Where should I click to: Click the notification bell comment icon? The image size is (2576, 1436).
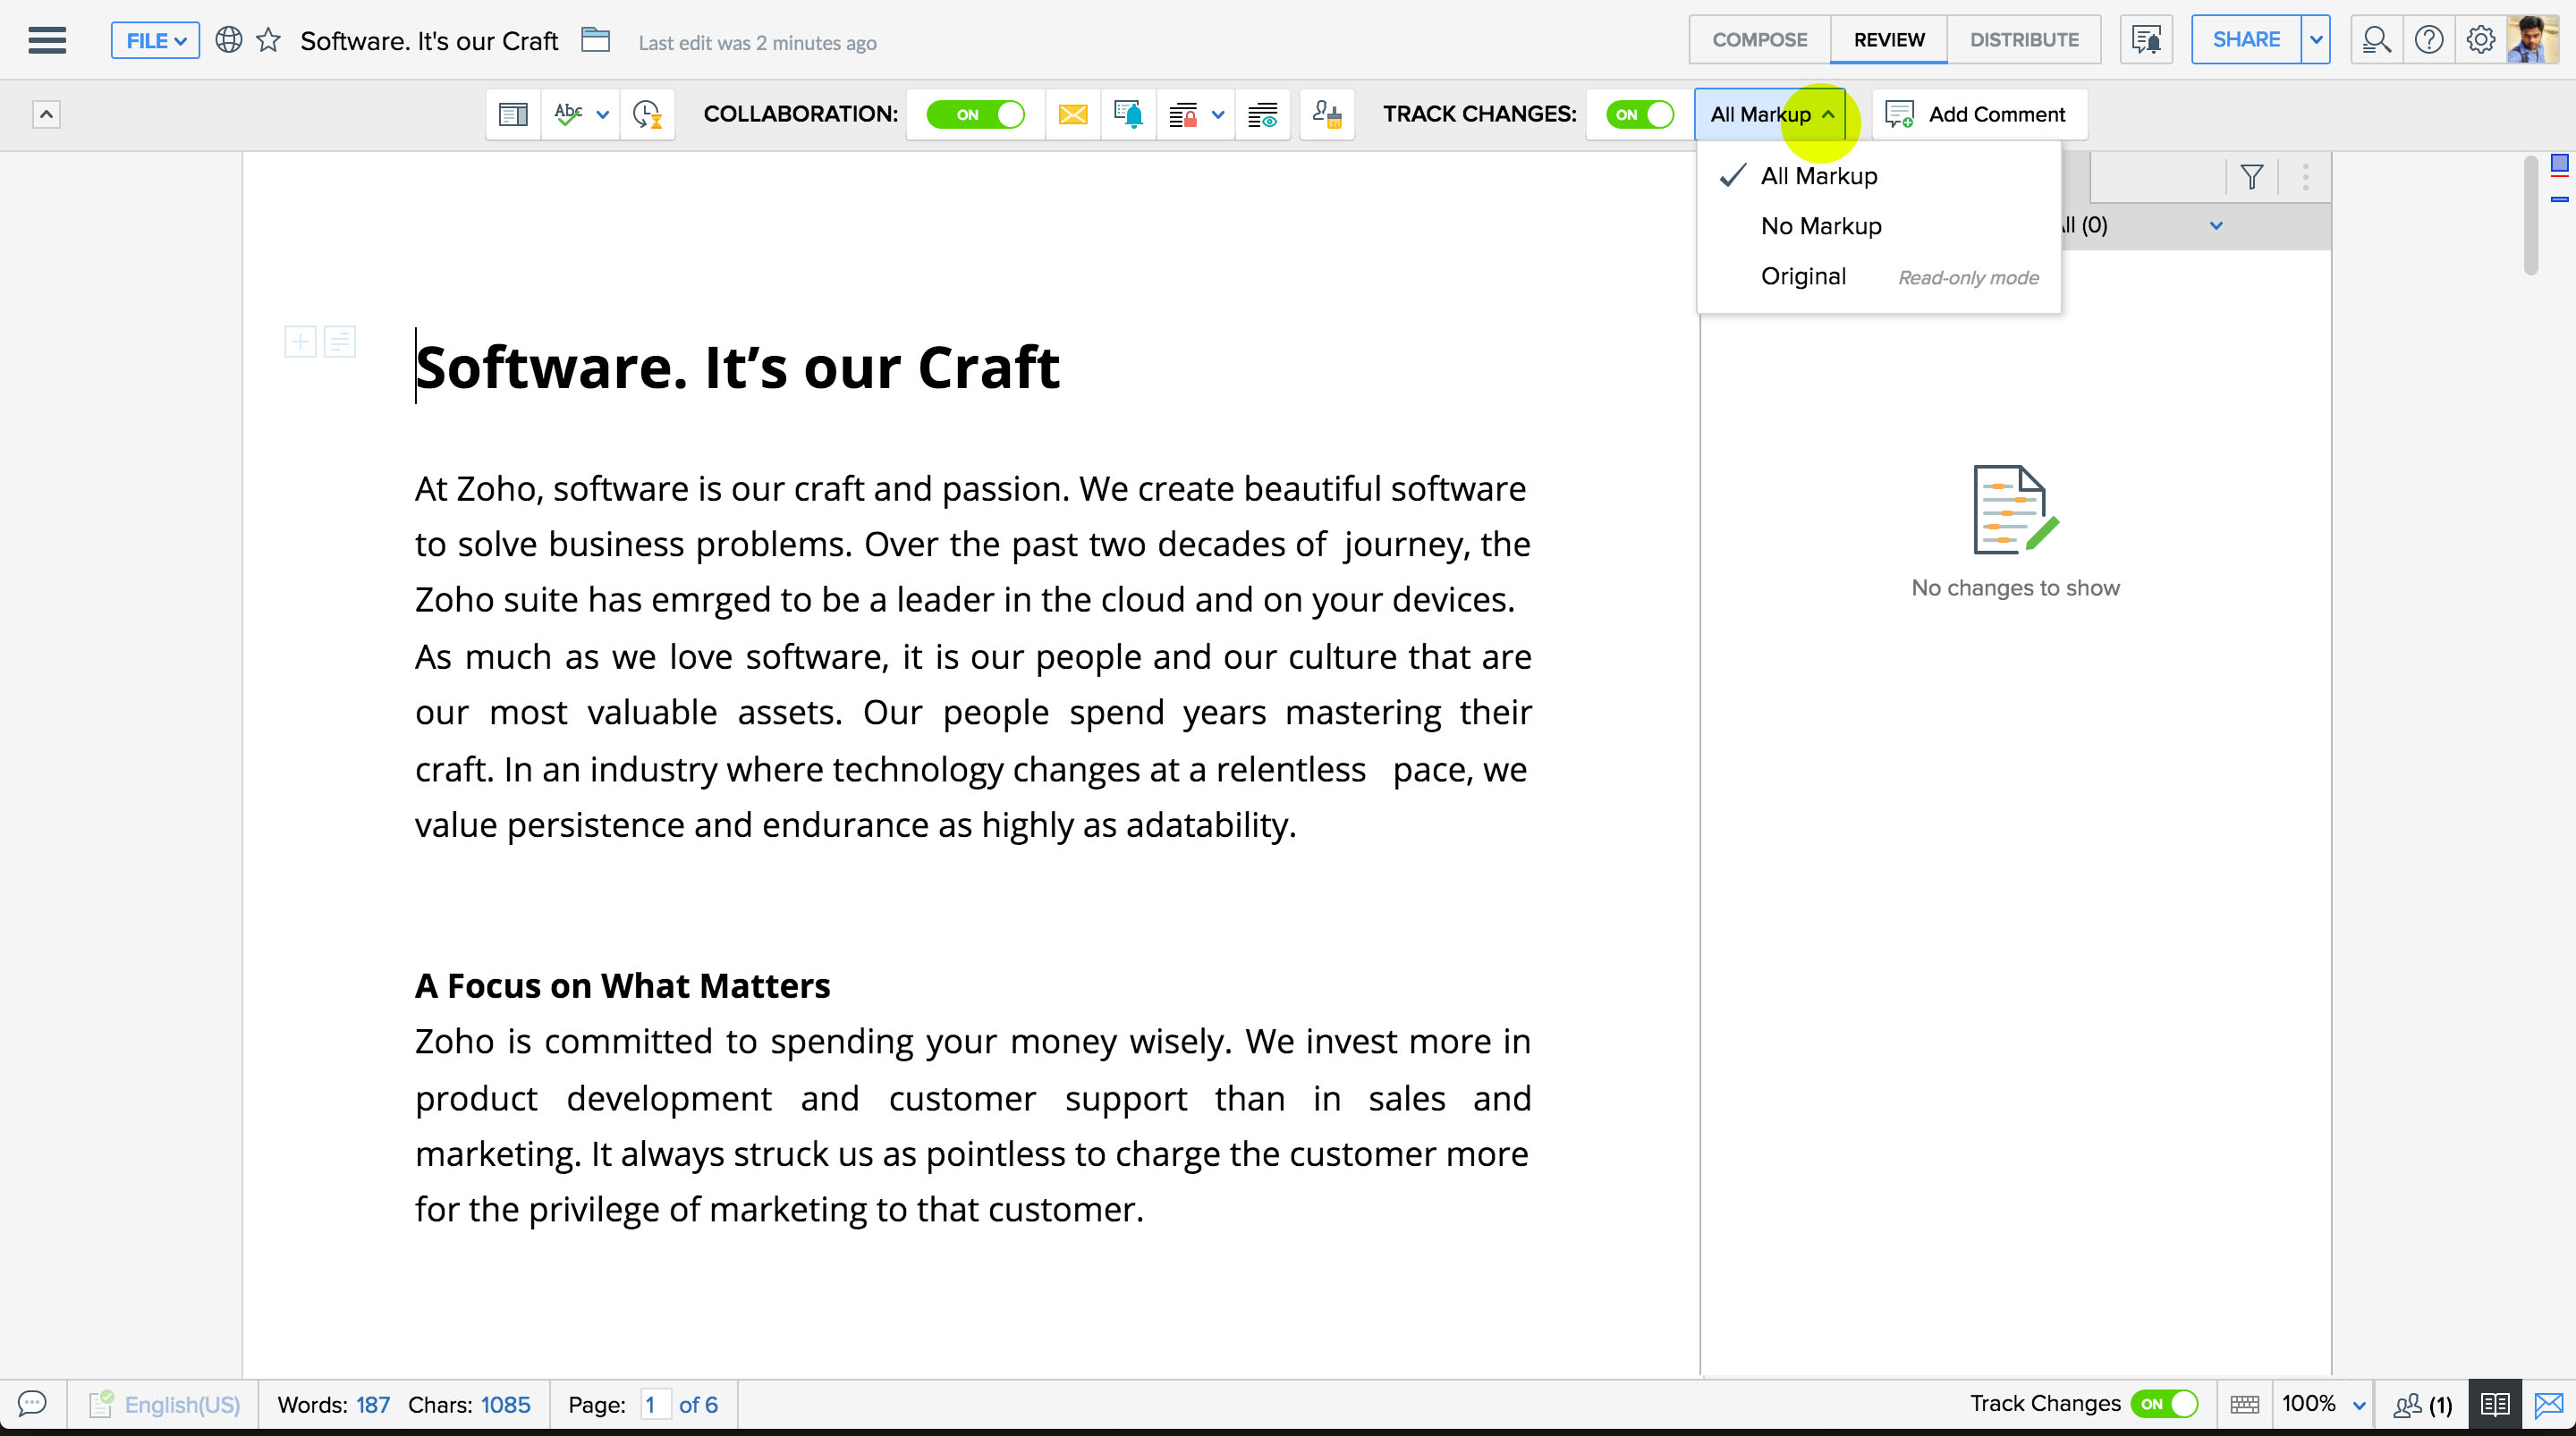point(1128,114)
